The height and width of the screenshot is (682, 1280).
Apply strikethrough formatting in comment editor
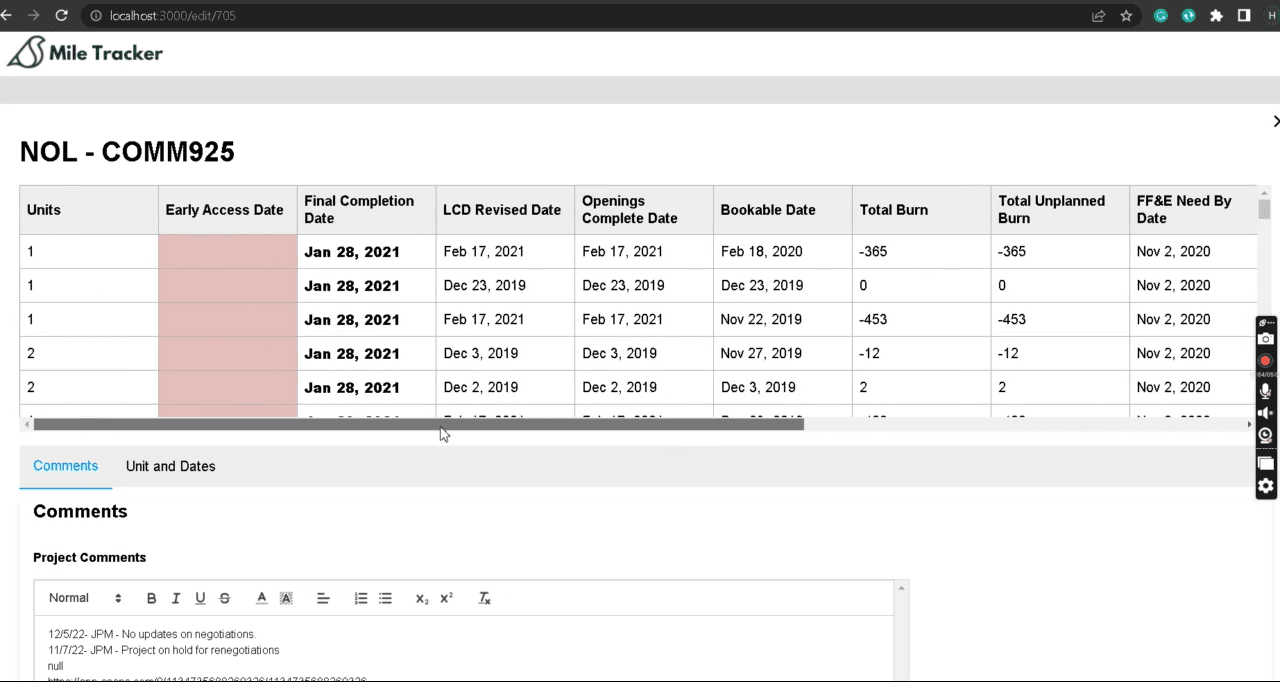224,598
